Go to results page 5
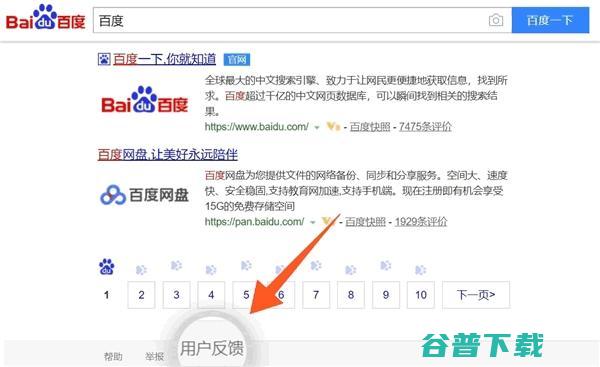This screenshot has height=367, width=600. [x=246, y=295]
